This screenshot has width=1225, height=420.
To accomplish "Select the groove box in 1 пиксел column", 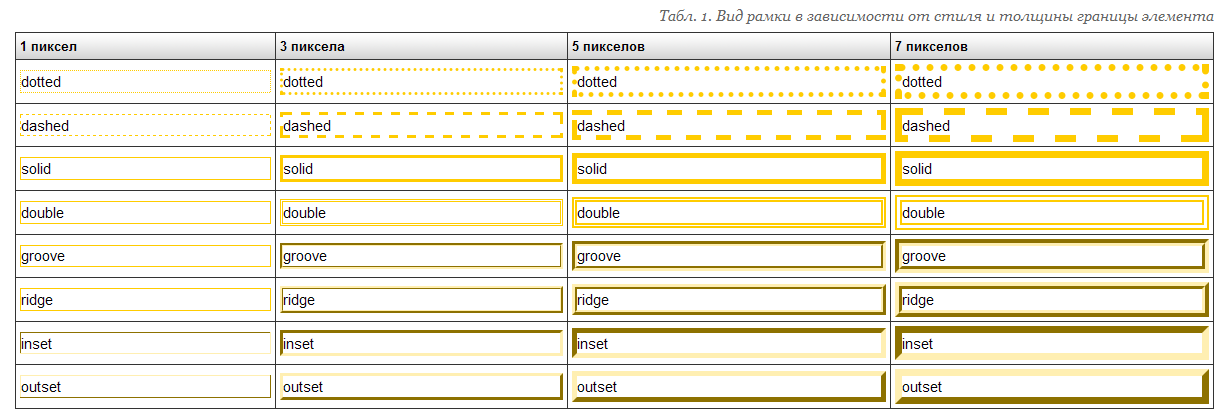I will 146,256.
